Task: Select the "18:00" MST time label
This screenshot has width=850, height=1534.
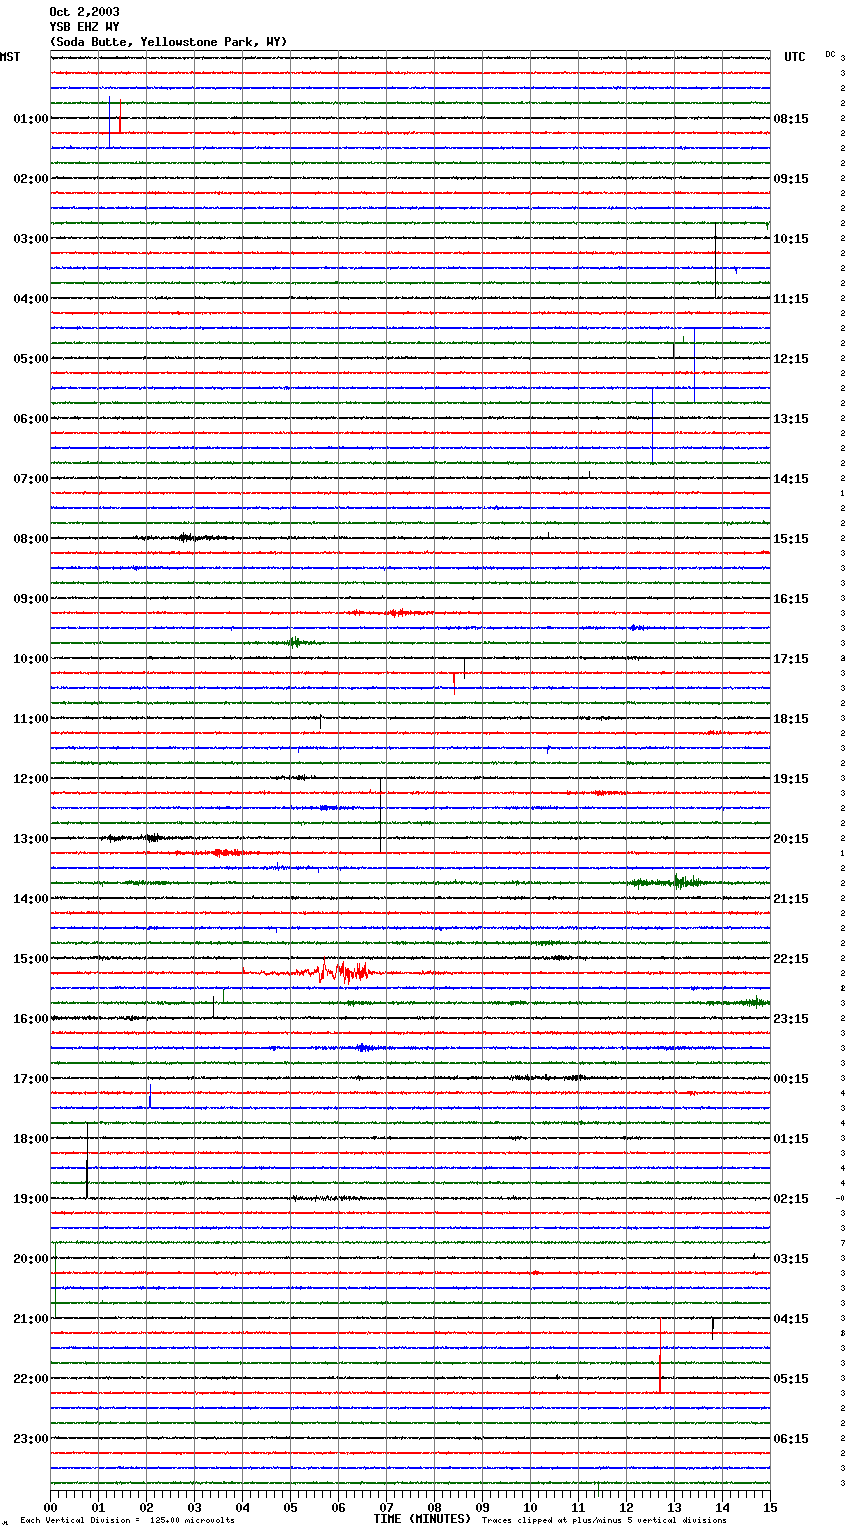Action: [31, 1139]
